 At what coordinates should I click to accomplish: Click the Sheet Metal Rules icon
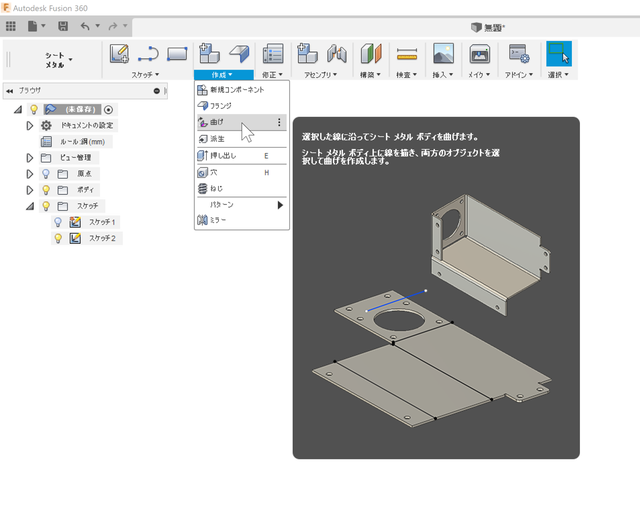point(273,53)
